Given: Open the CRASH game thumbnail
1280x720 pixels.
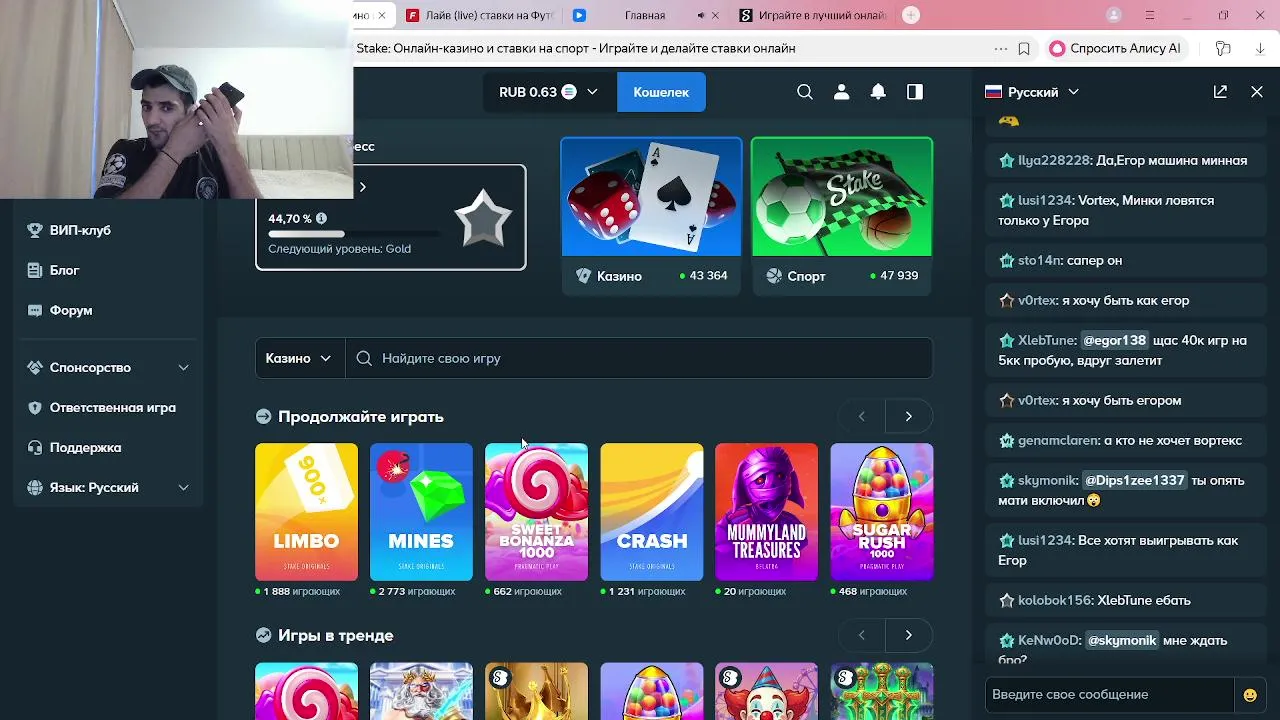Looking at the screenshot, I should 652,512.
